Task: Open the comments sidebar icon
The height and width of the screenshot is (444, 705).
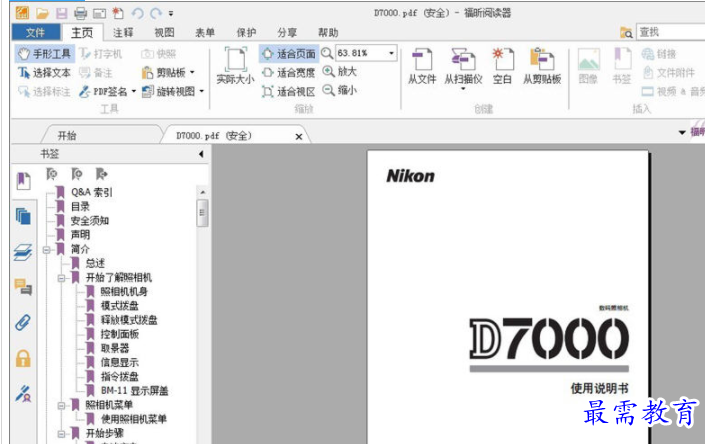Action: [23, 287]
